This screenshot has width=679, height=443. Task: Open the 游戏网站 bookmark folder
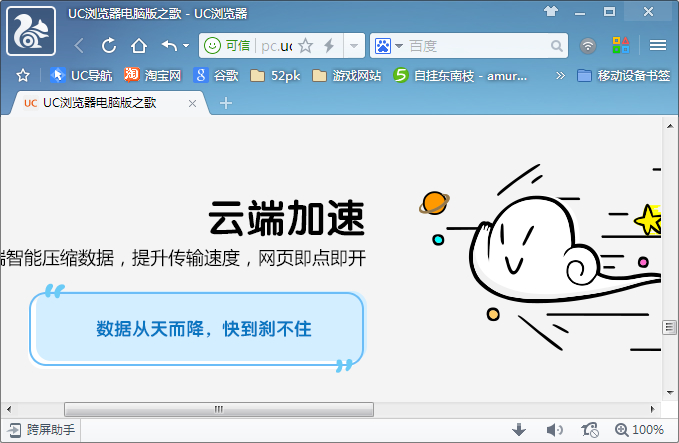click(x=347, y=76)
